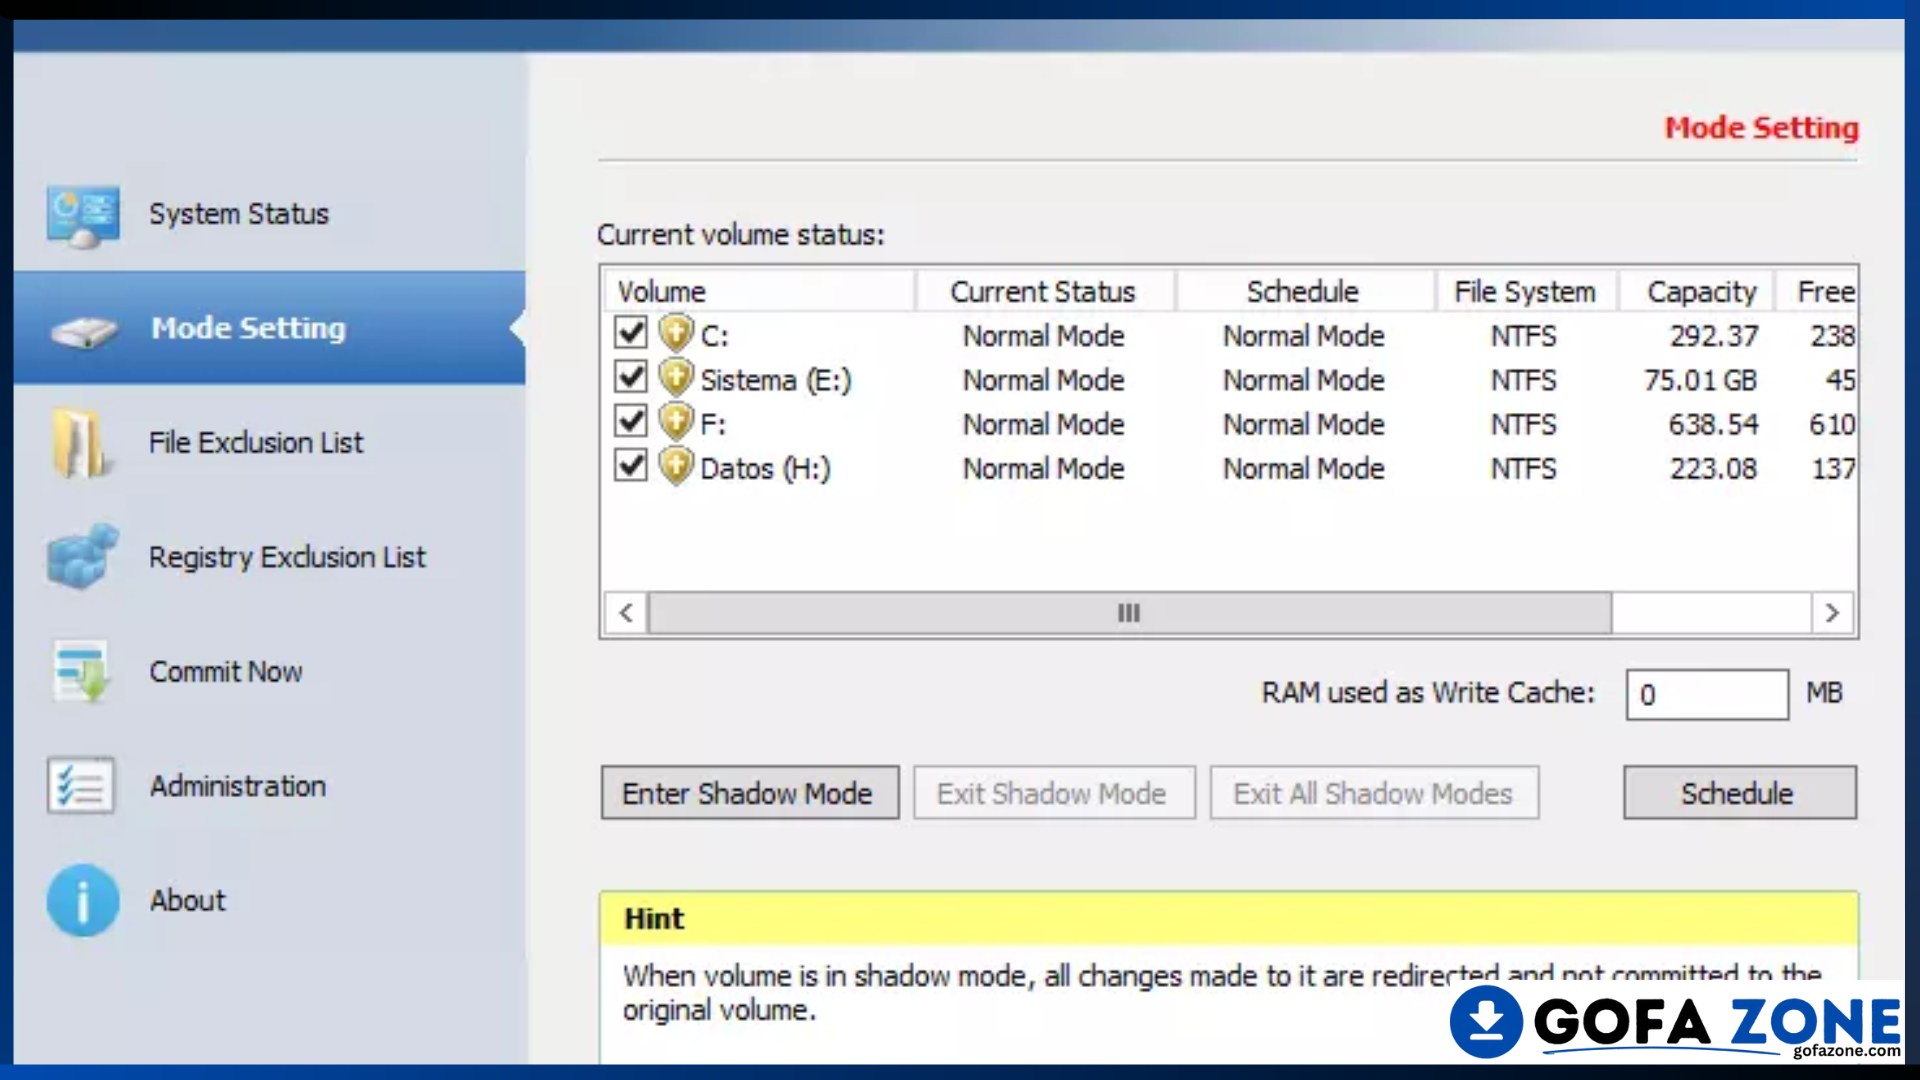Uncheck the C: volume checkbox
The width and height of the screenshot is (1920, 1080).
(x=631, y=332)
